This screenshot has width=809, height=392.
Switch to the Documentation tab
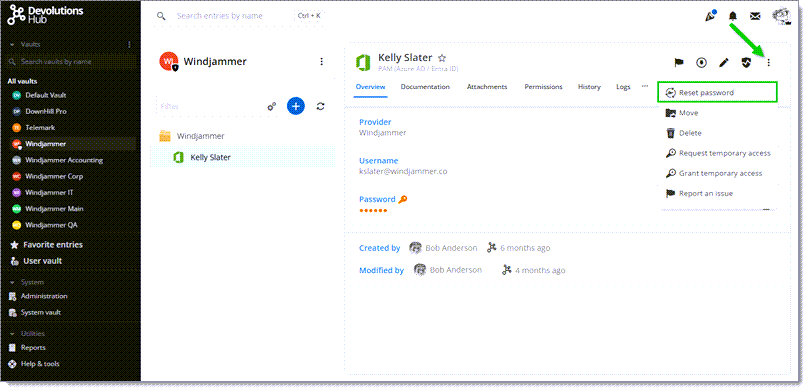[425, 87]
